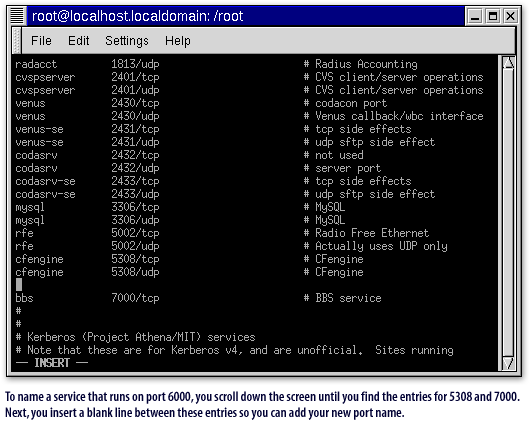Click 'venus-se' on the 2431/udp line
The height and width of the screenshot is (445, 530).
point(39,142)
